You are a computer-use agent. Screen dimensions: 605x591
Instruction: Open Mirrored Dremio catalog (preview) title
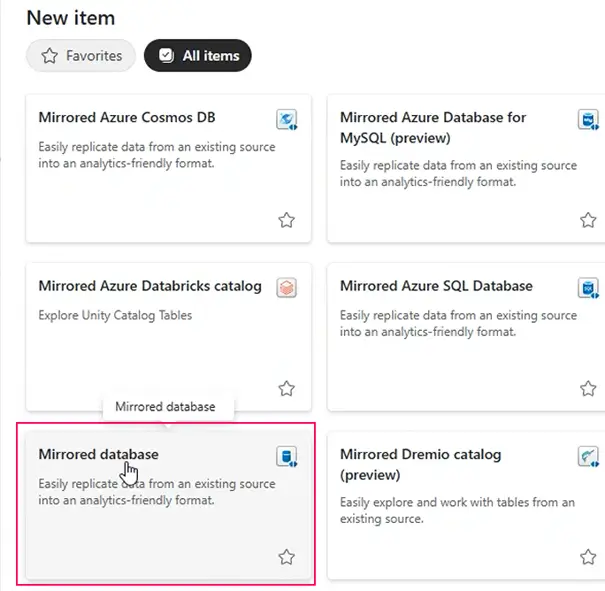point(421,464)
